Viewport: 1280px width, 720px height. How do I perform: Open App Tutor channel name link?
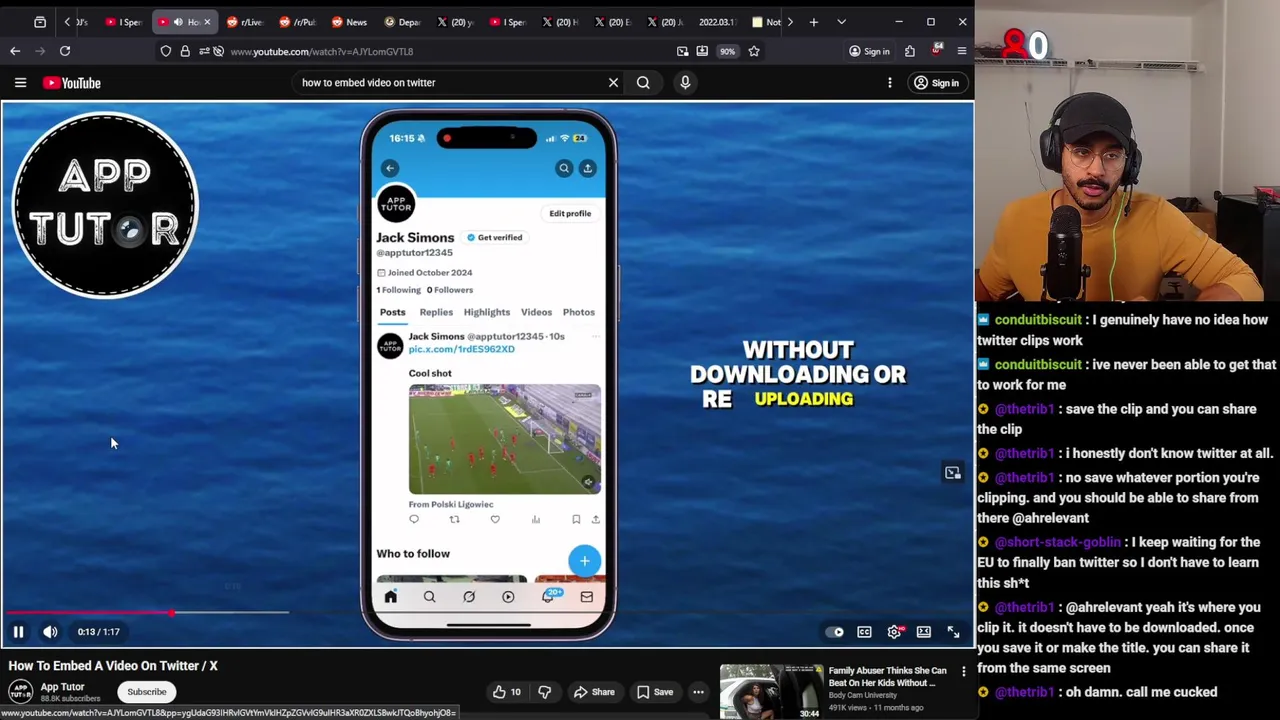(x=62, y=687)
